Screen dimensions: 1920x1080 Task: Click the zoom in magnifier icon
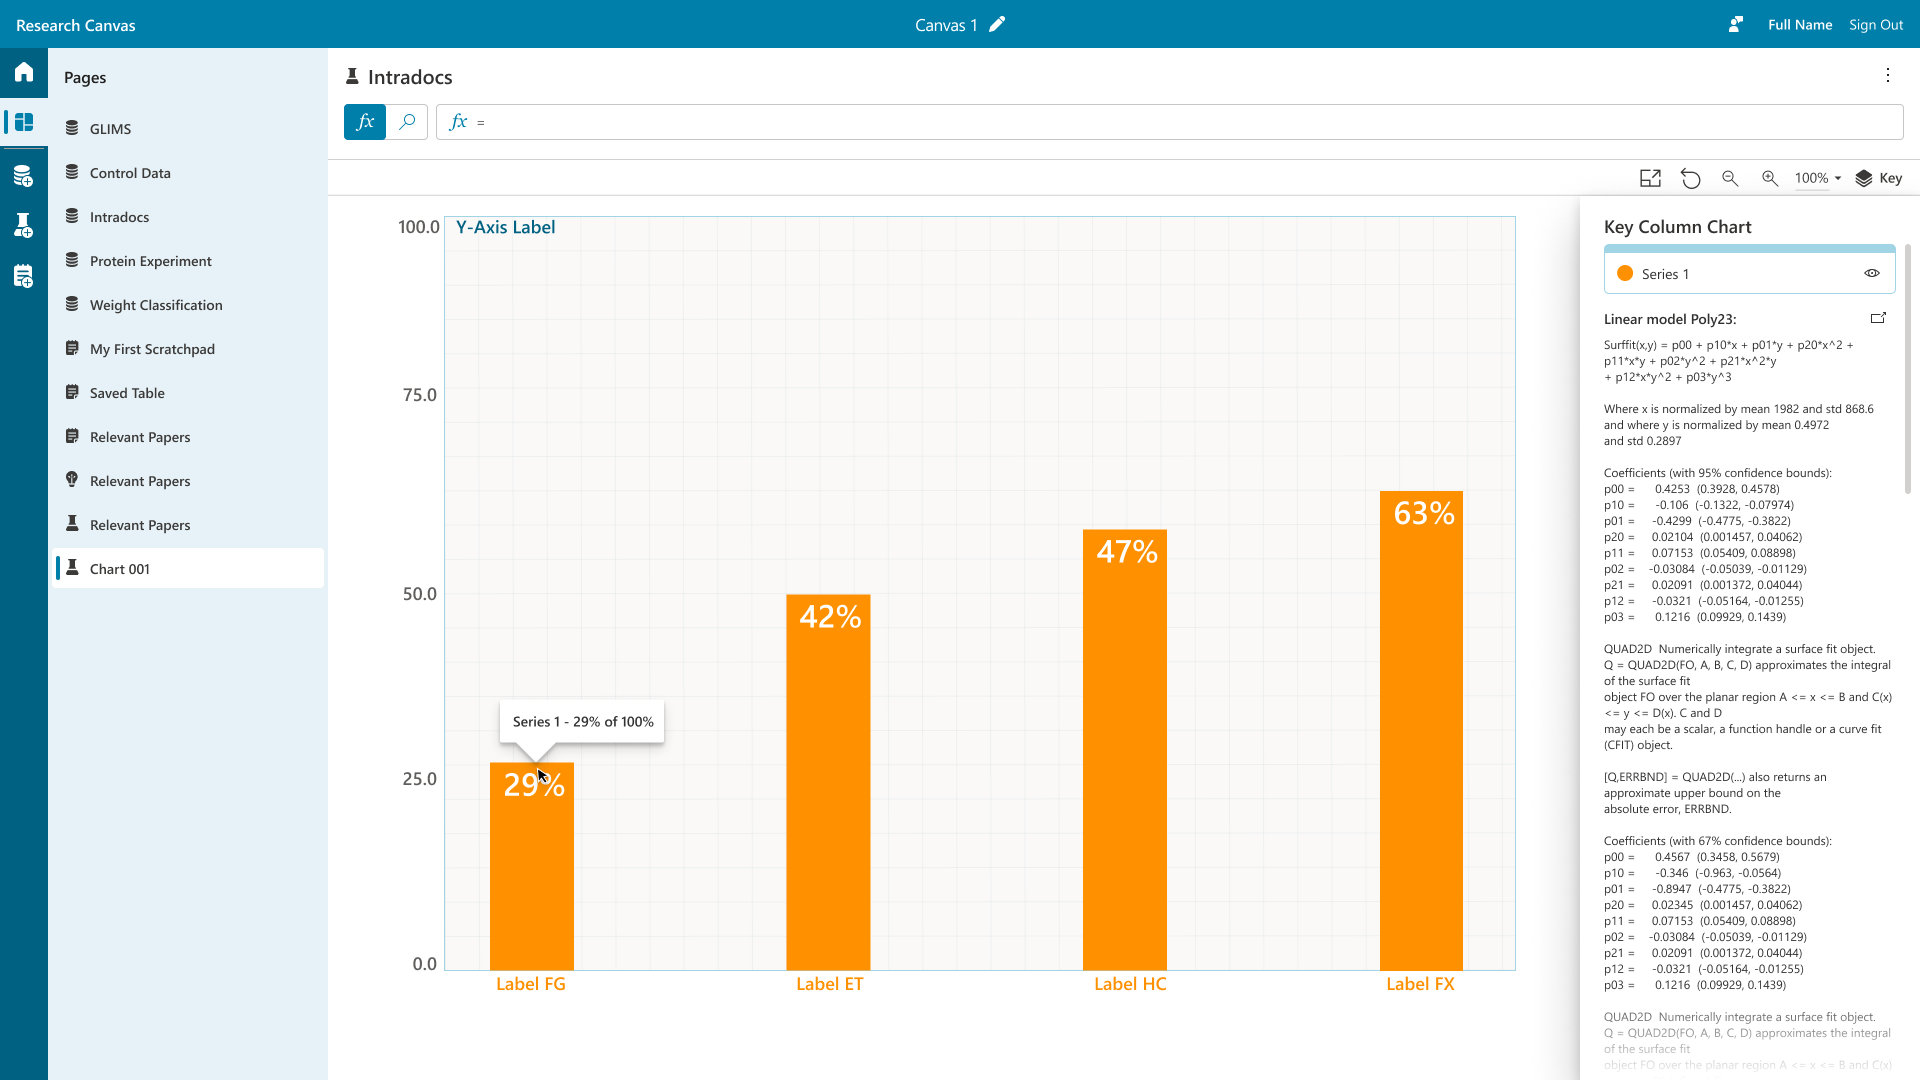(x=1770, y=179)
